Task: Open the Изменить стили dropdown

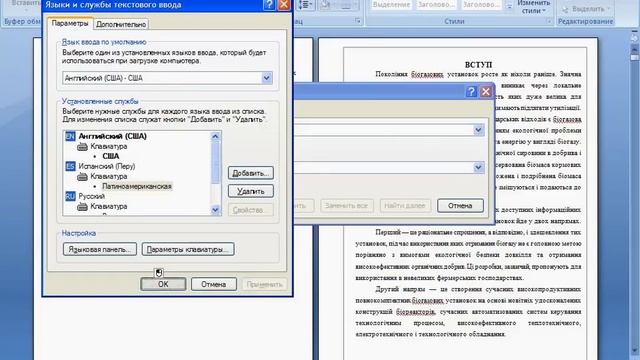Action: coord(534,7)
